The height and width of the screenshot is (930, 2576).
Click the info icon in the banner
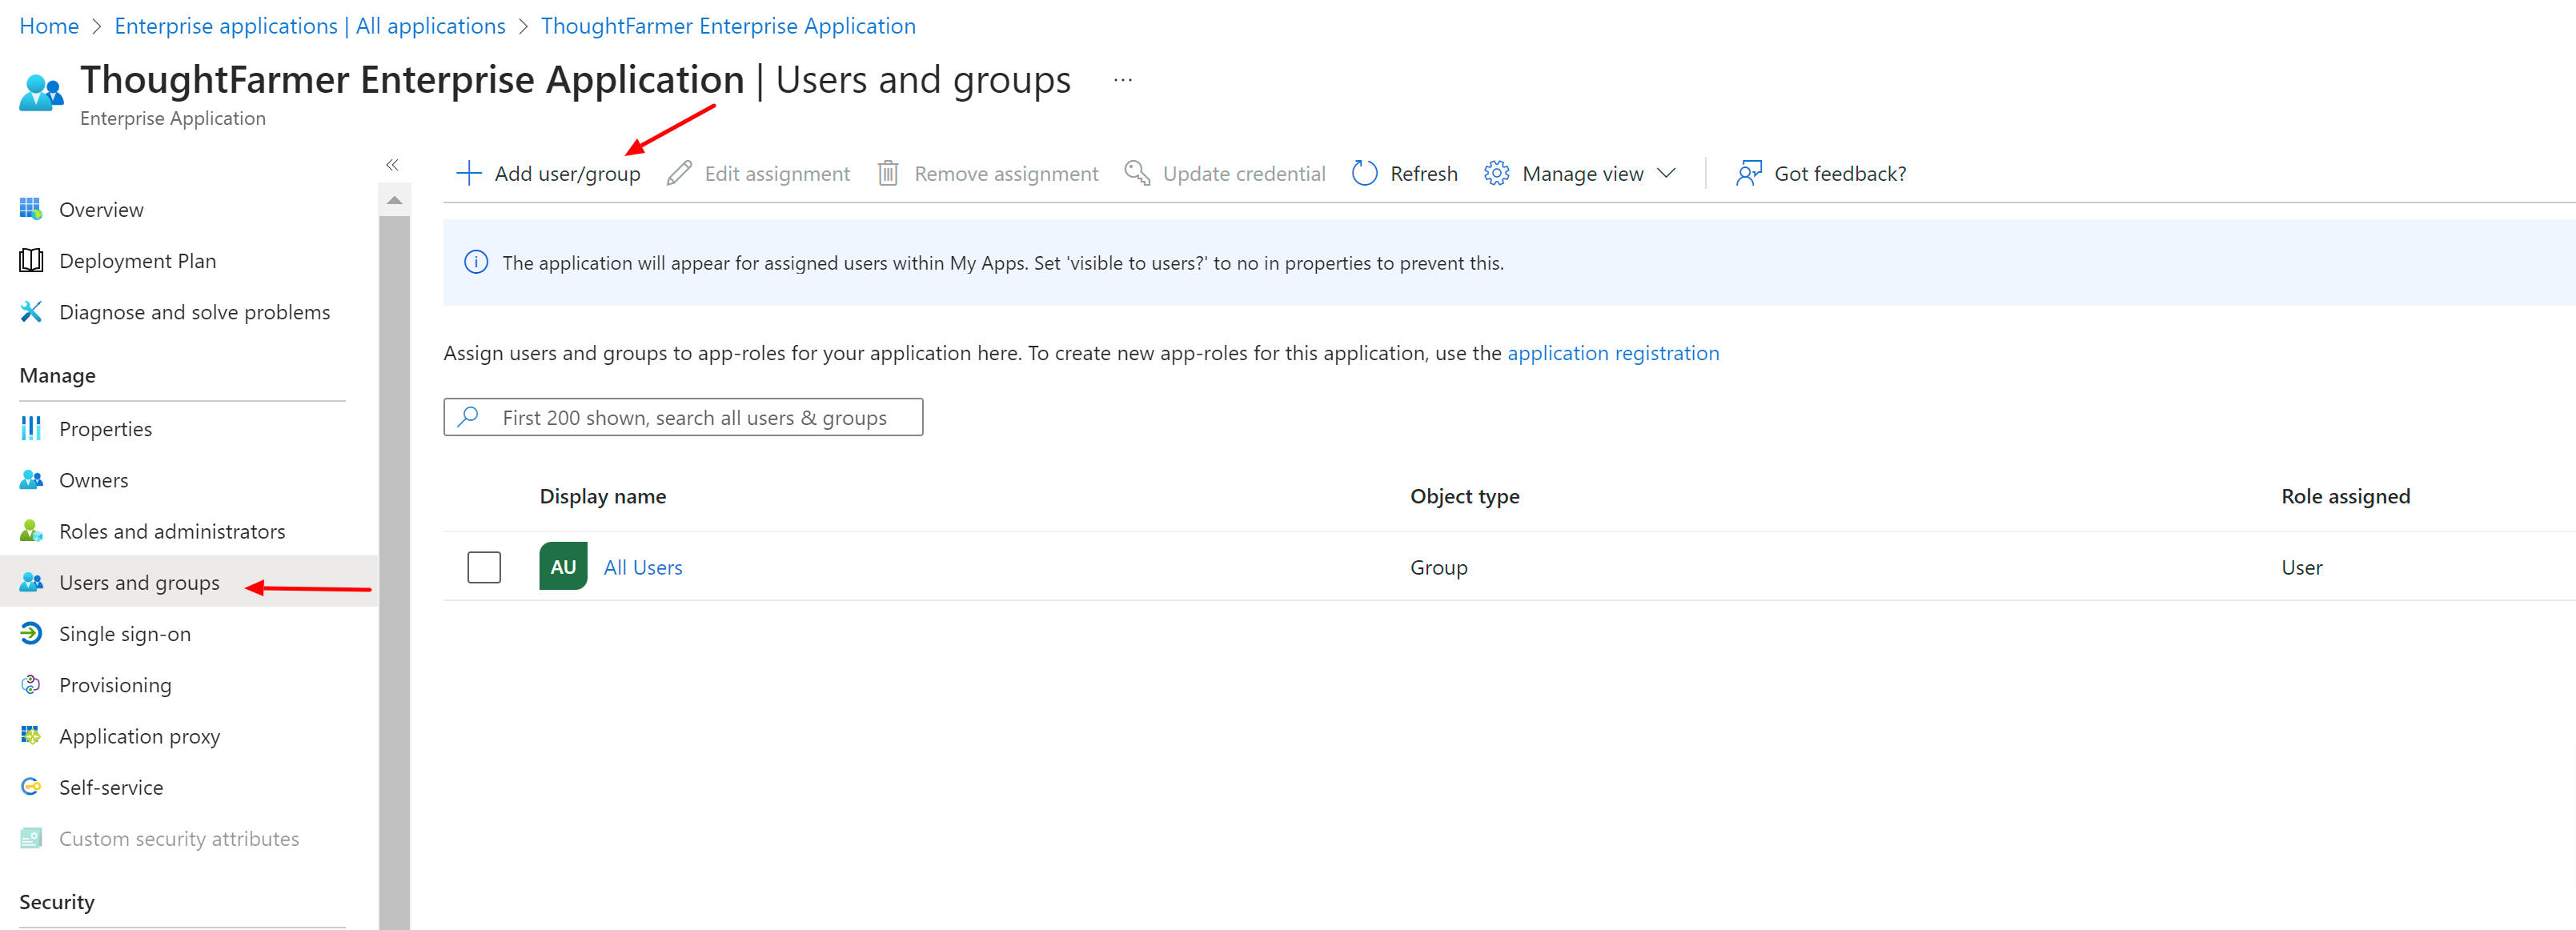[476, 262]
